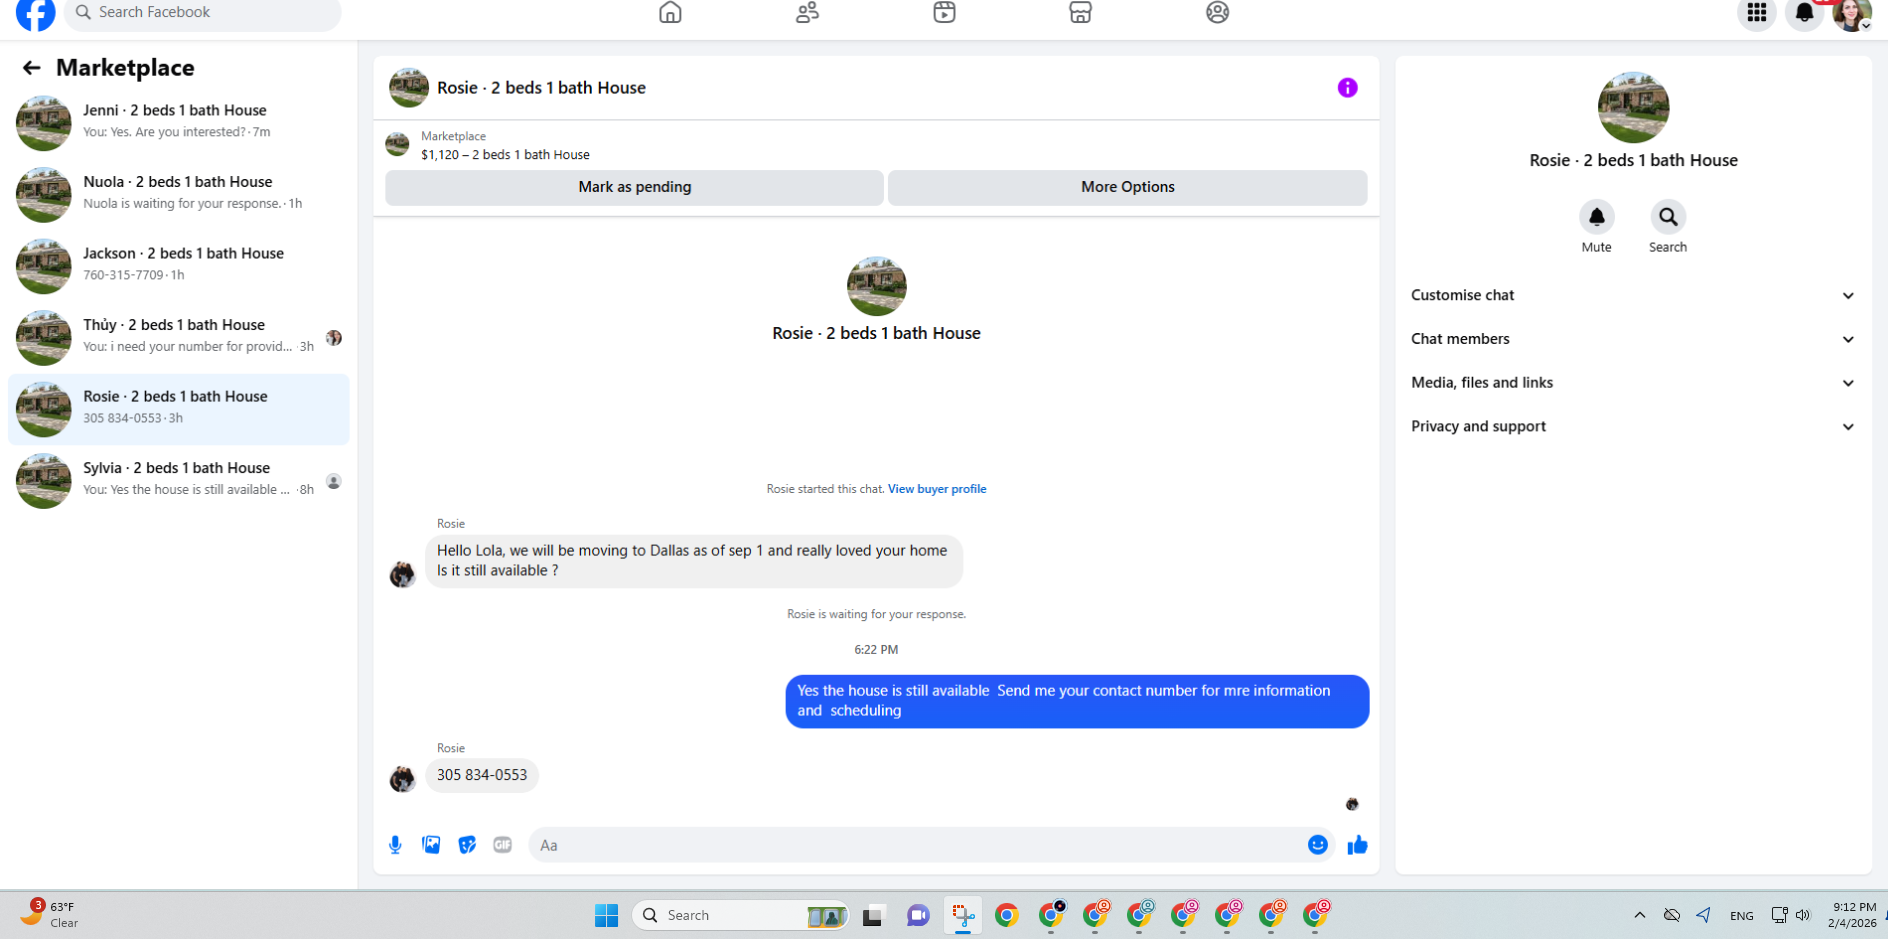Open the account profile picture menu
The width and height of the screenshot is (1888, 939).
(x=1851, y=13)
